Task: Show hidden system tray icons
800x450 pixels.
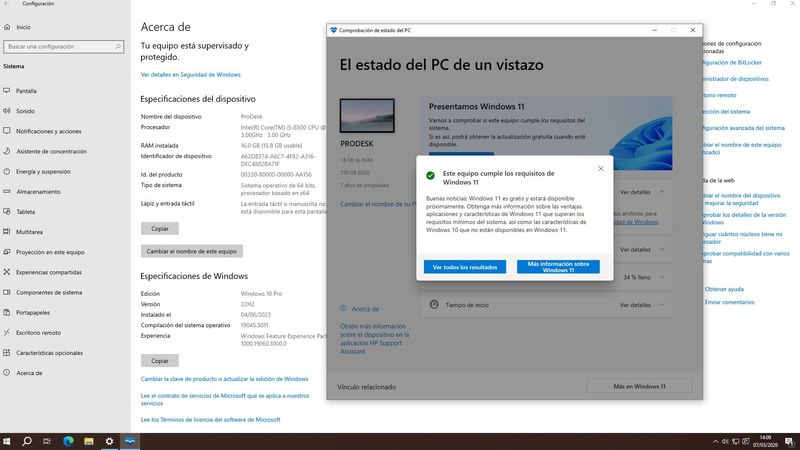Action: pyautogui.click(x=715, y=442)
